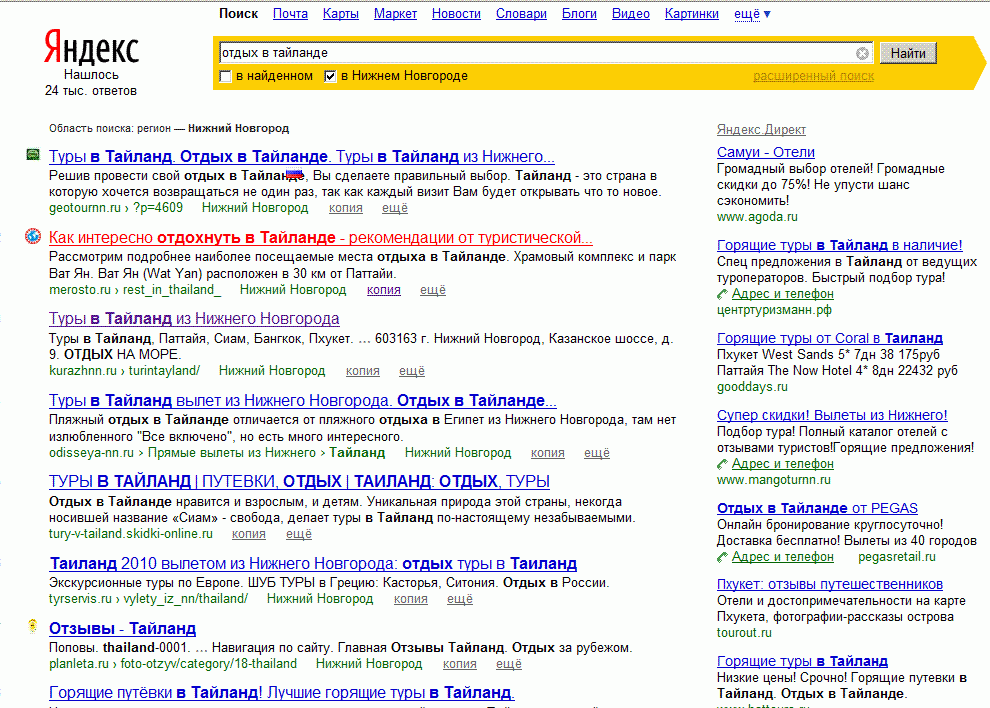Open the Почта service tab
990x708 pixels.
[290, 14]
